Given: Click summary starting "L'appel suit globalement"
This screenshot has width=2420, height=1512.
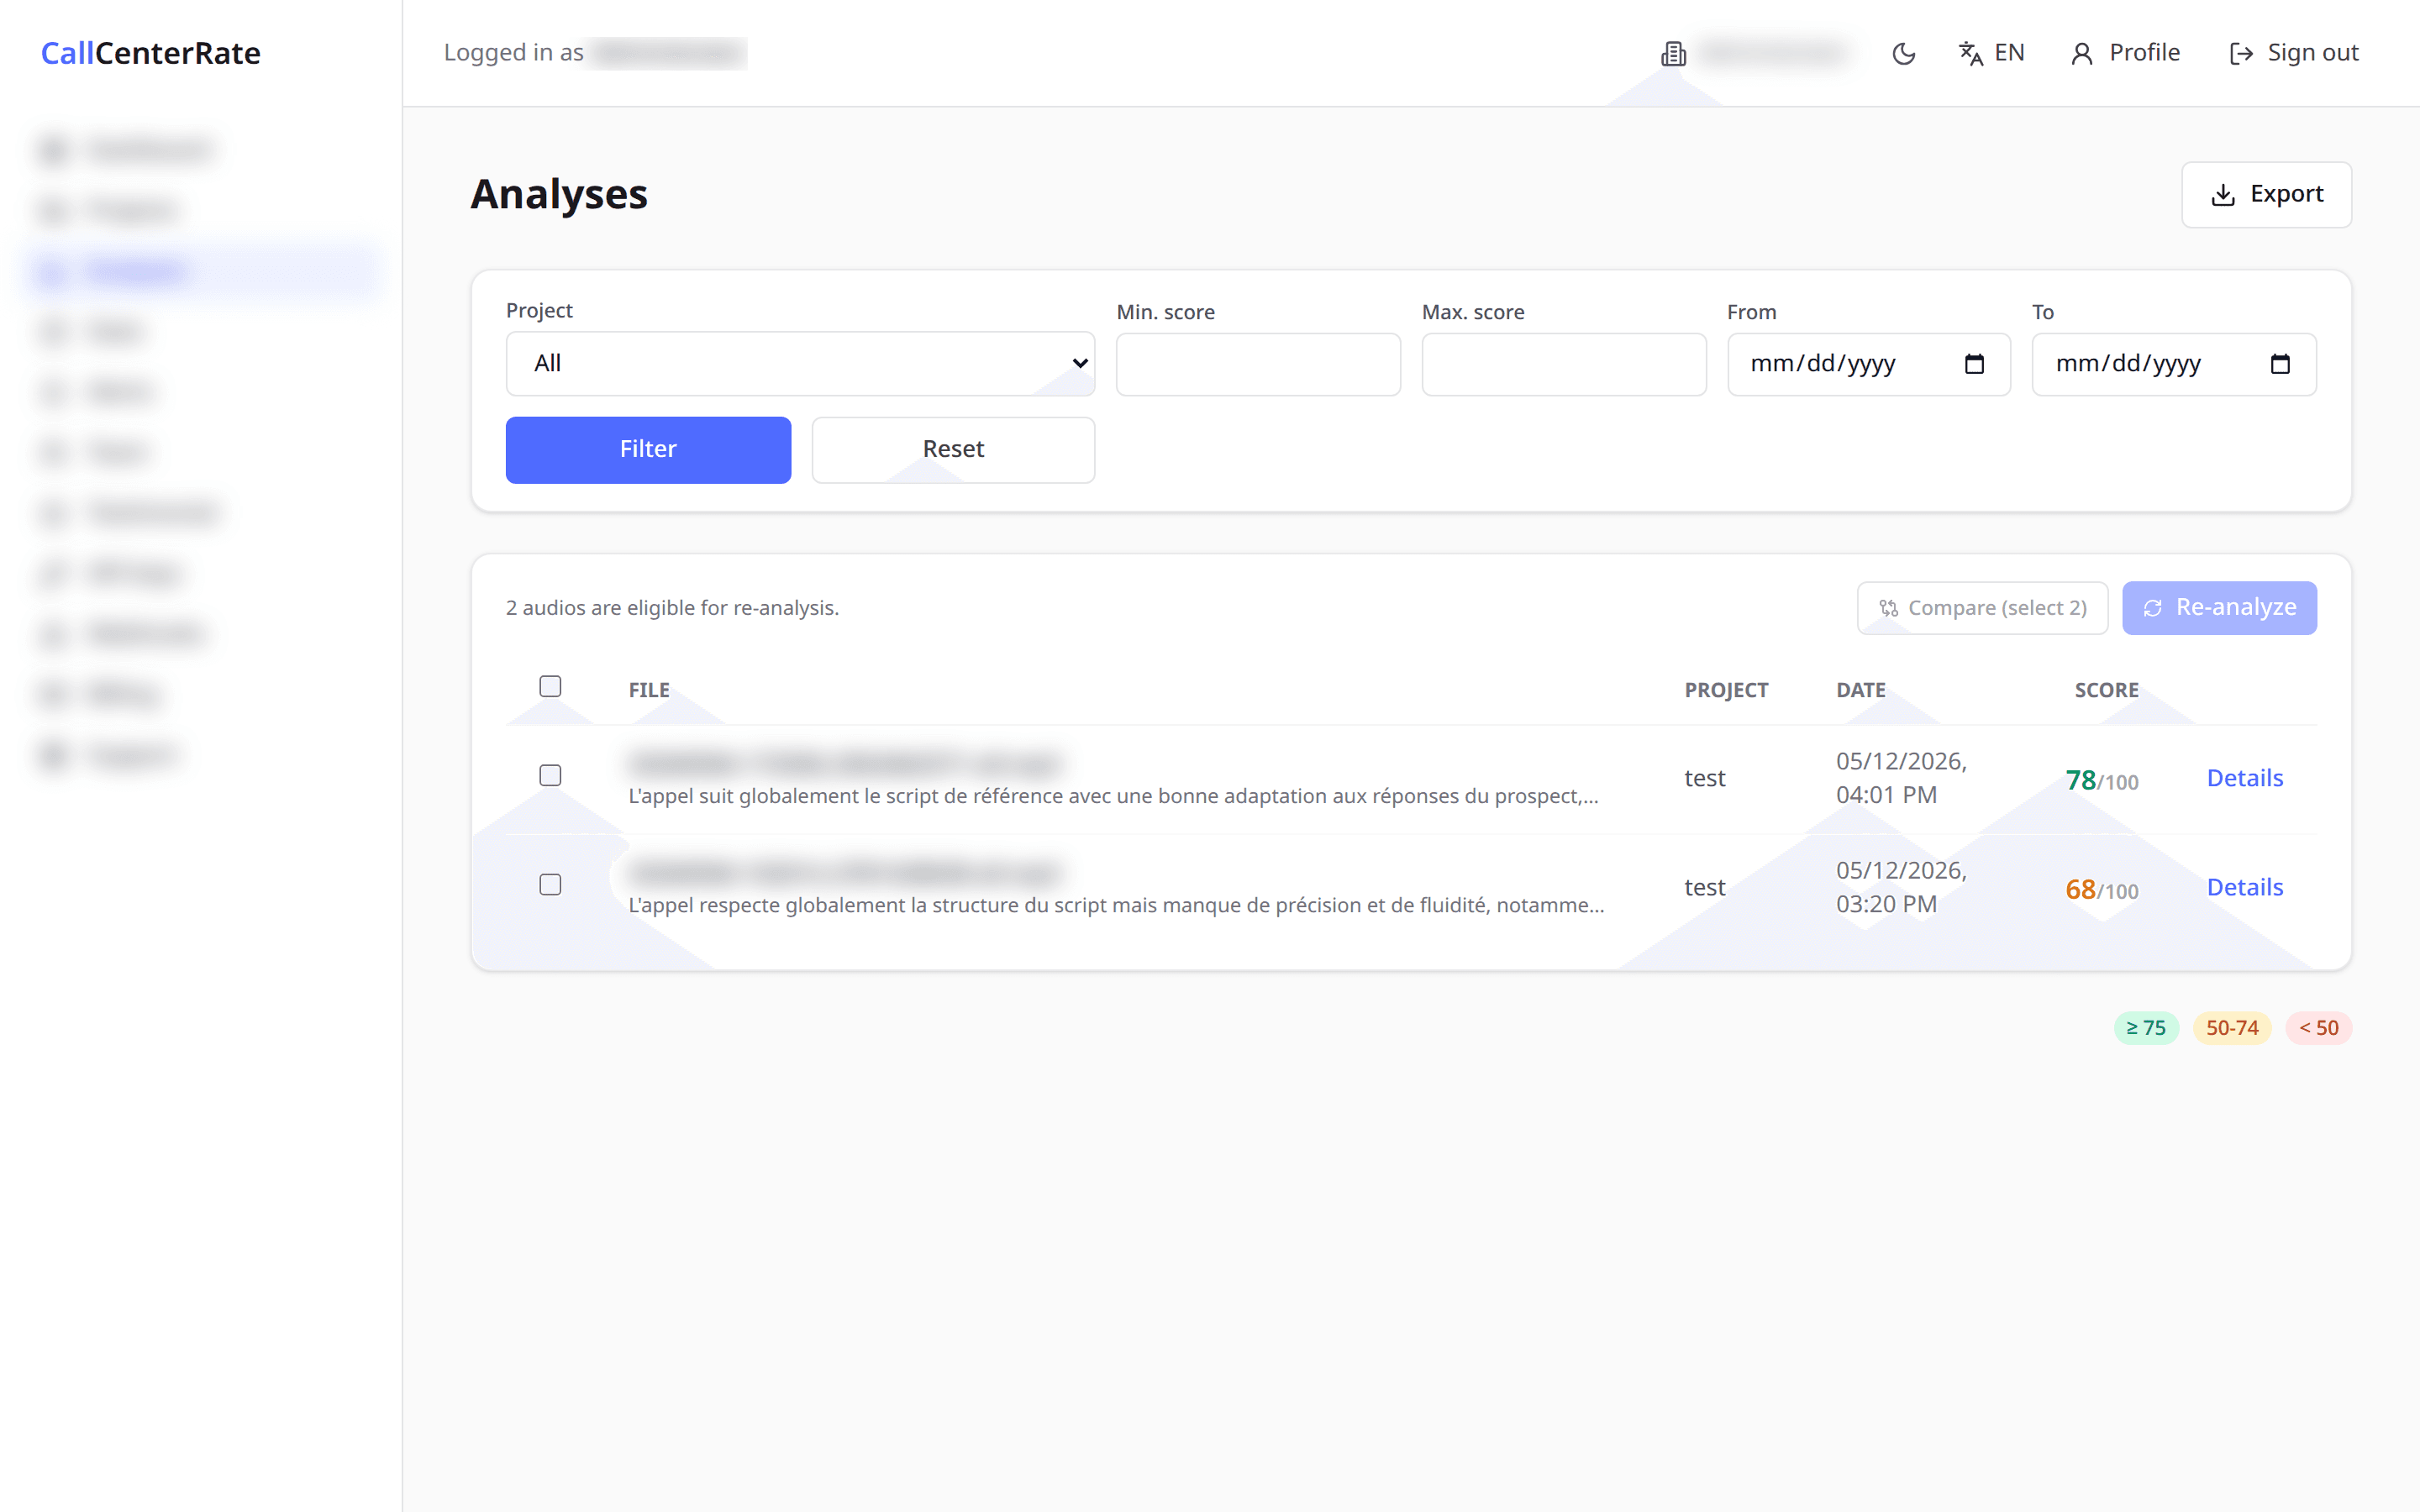Looking at the screenshot, I should [x=1113, y=796].
